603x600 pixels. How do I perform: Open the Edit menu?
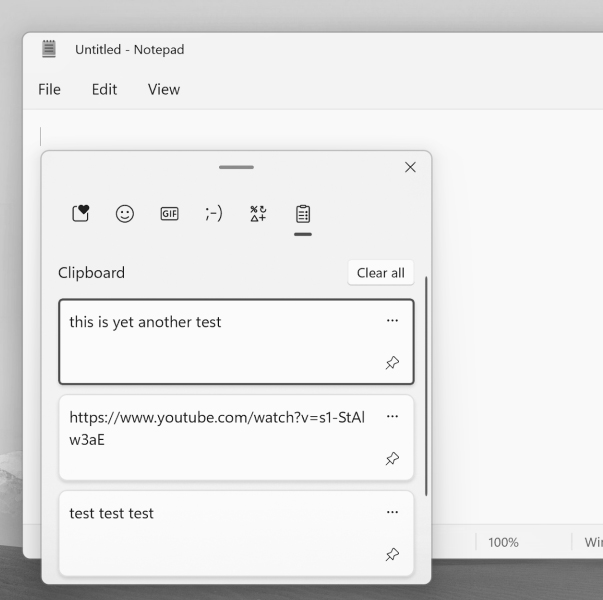tap(104, 90)
